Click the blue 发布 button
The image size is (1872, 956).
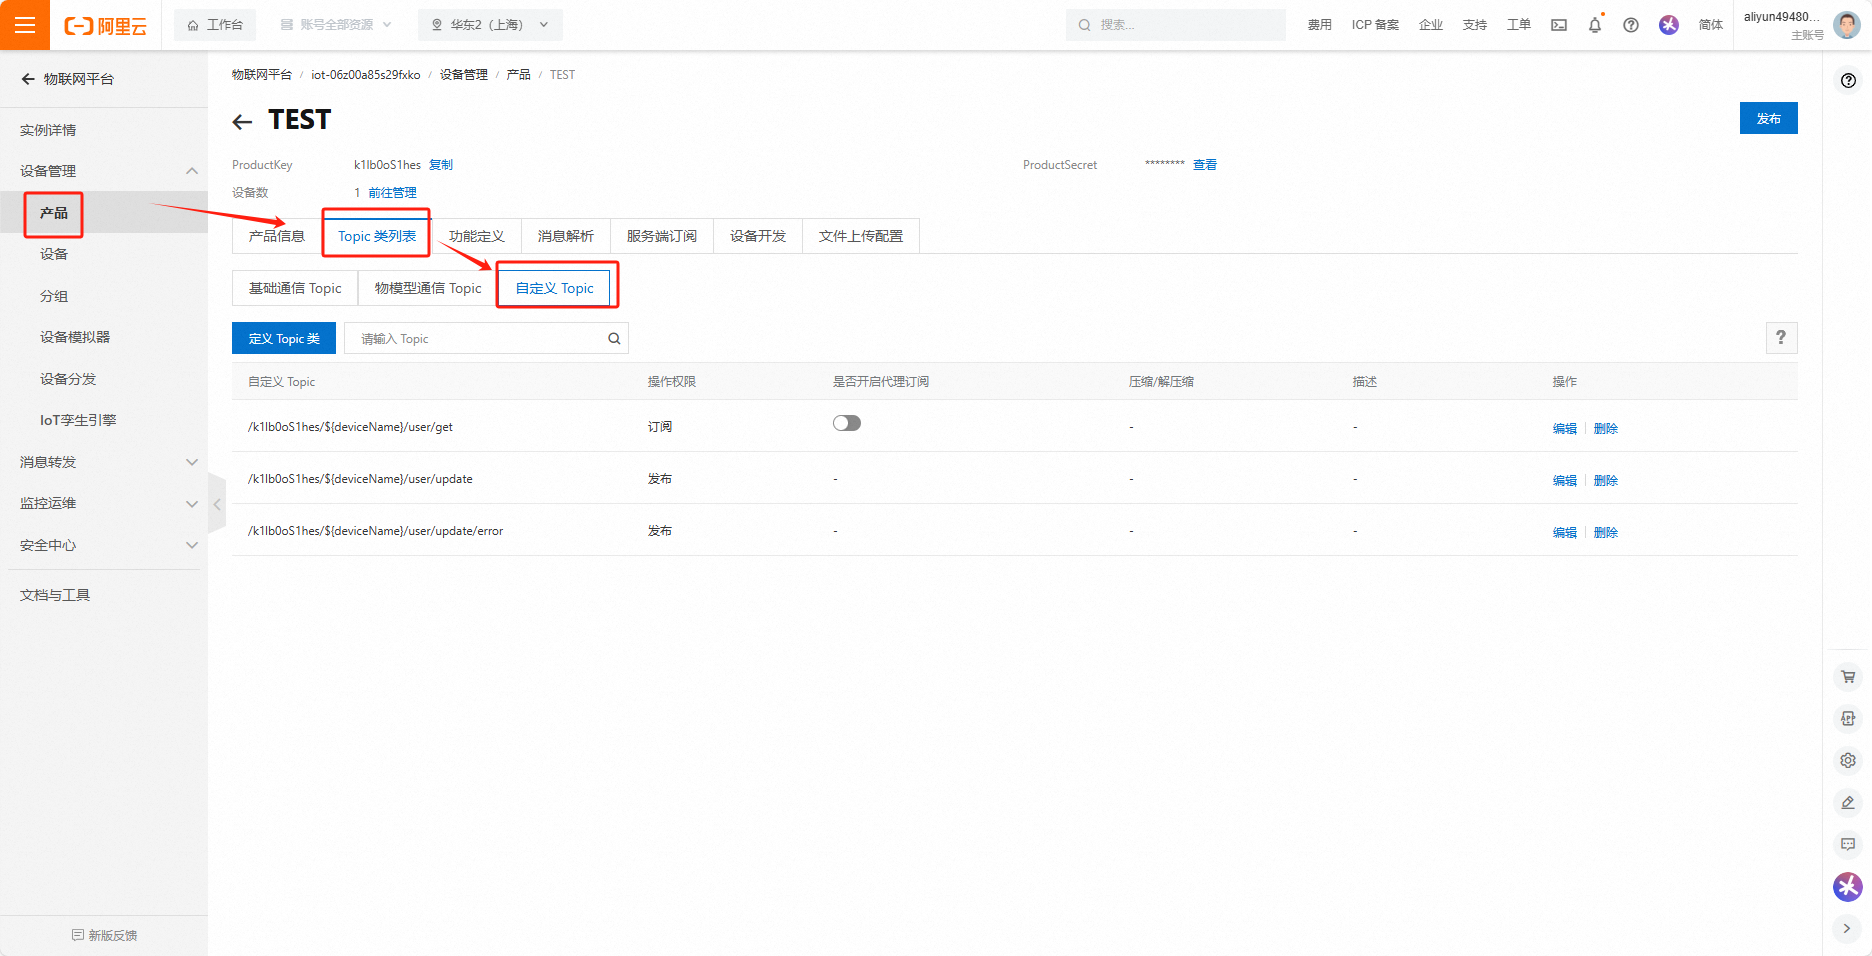tap(1768, 118)
